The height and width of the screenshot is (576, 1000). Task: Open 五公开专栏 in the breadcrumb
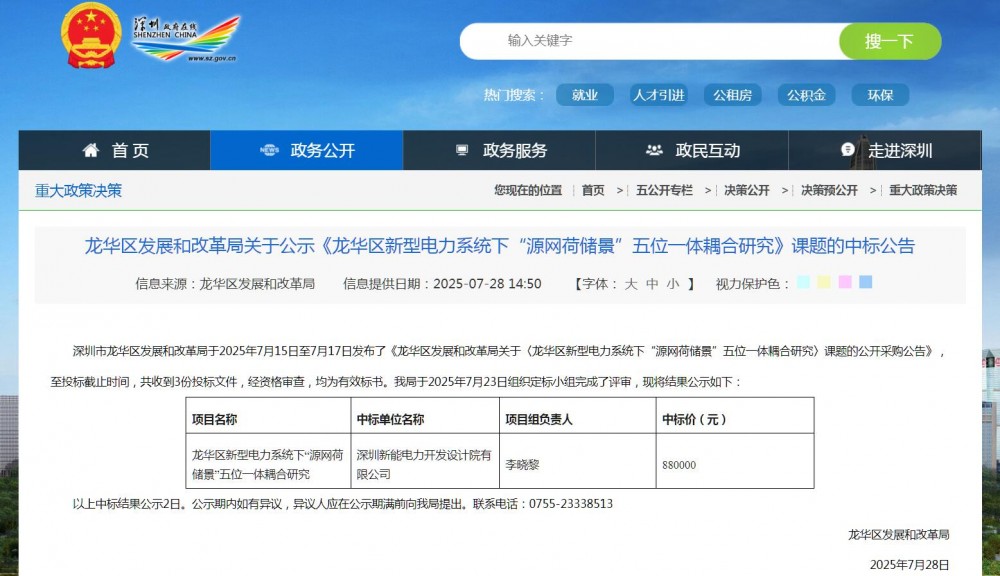coord(664,190)
